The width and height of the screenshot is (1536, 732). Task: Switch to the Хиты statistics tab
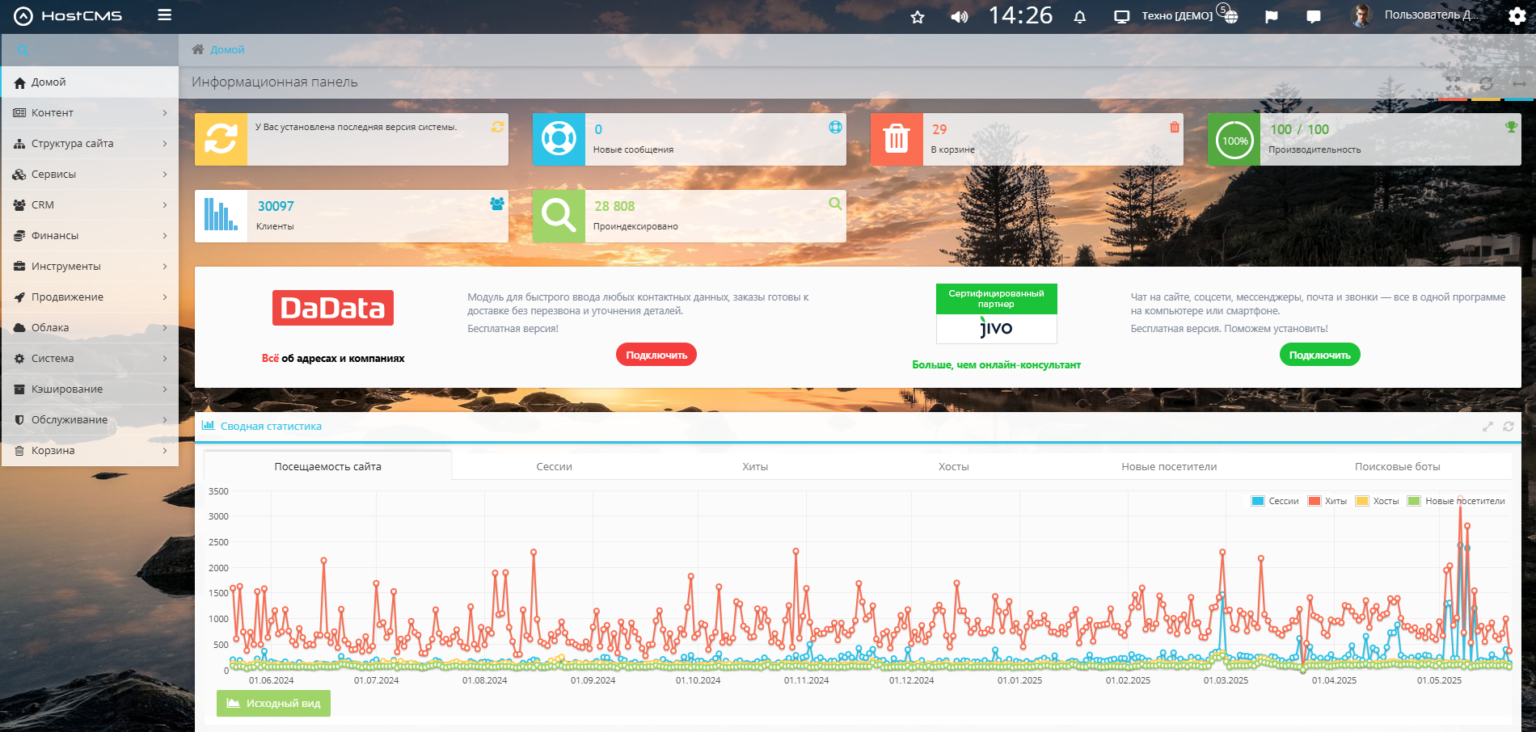pyautogui.click(x=755, y=466)
